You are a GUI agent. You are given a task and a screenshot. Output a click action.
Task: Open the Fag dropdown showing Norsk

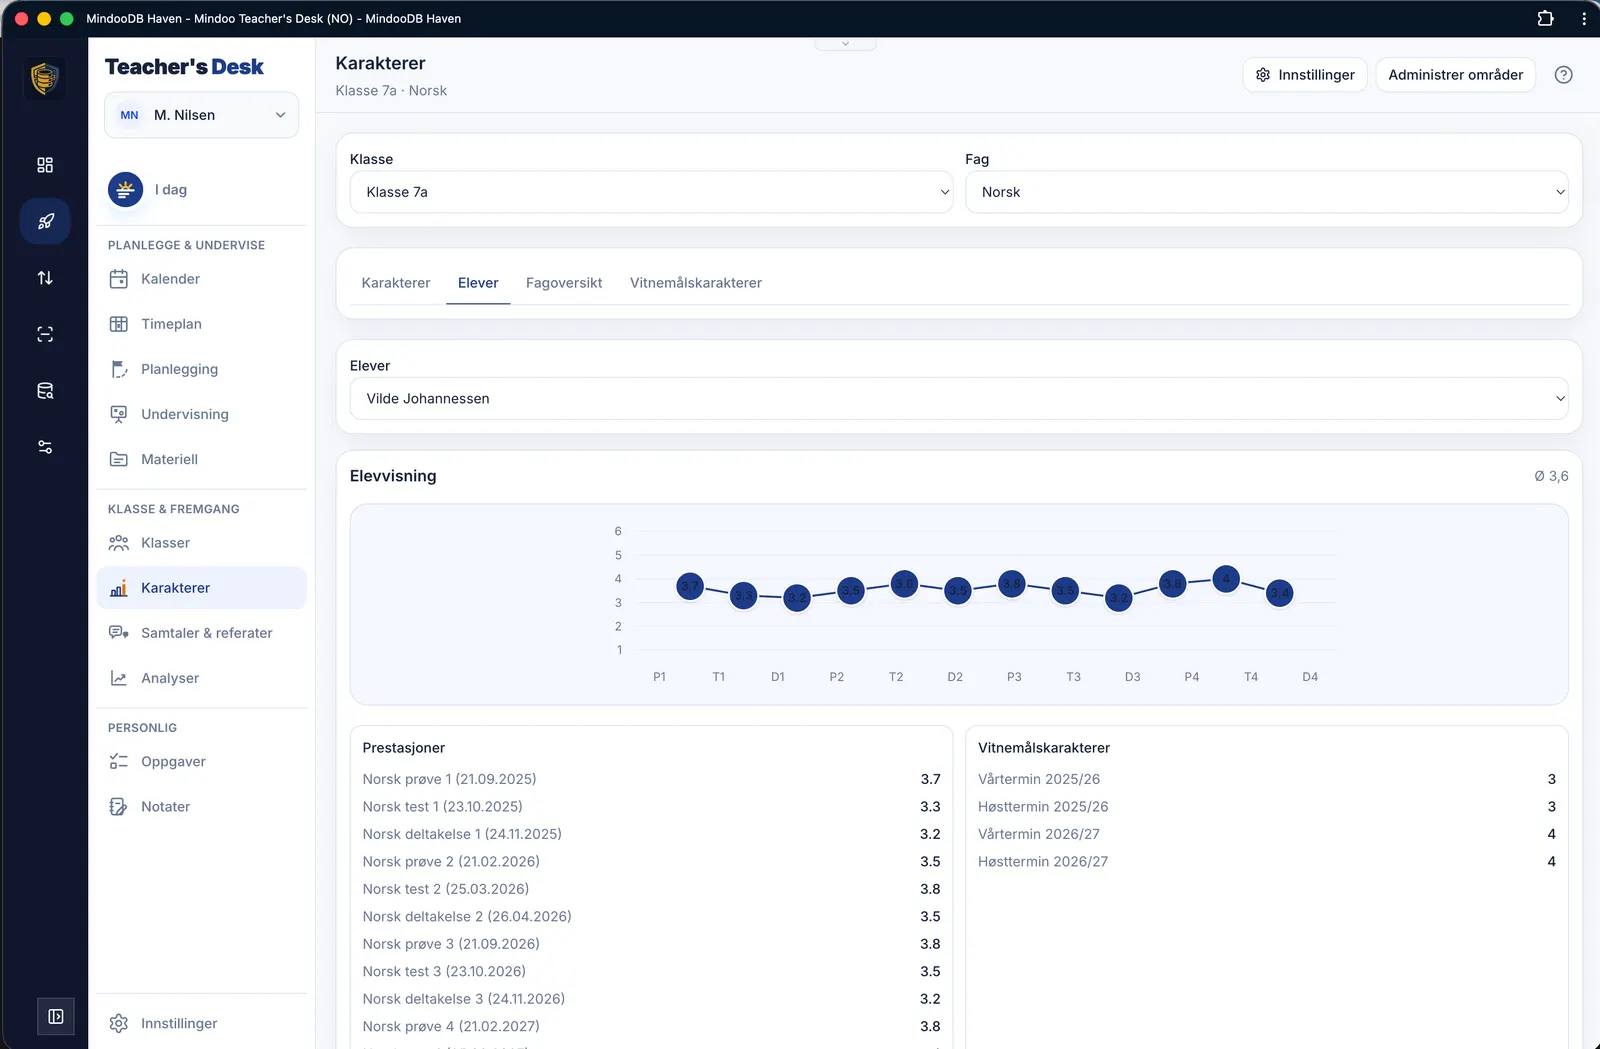click(1266, 192)
